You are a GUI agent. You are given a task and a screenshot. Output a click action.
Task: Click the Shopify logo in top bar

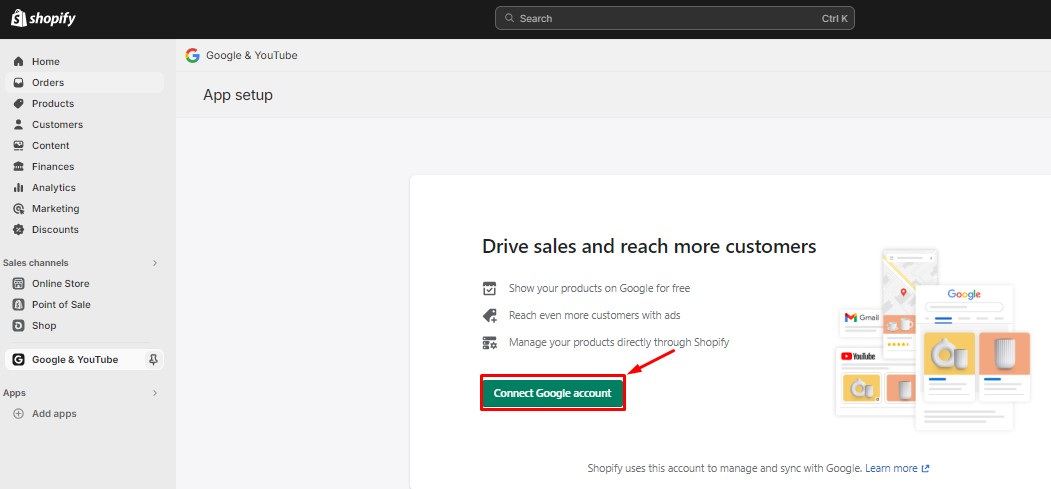(43, 18)
